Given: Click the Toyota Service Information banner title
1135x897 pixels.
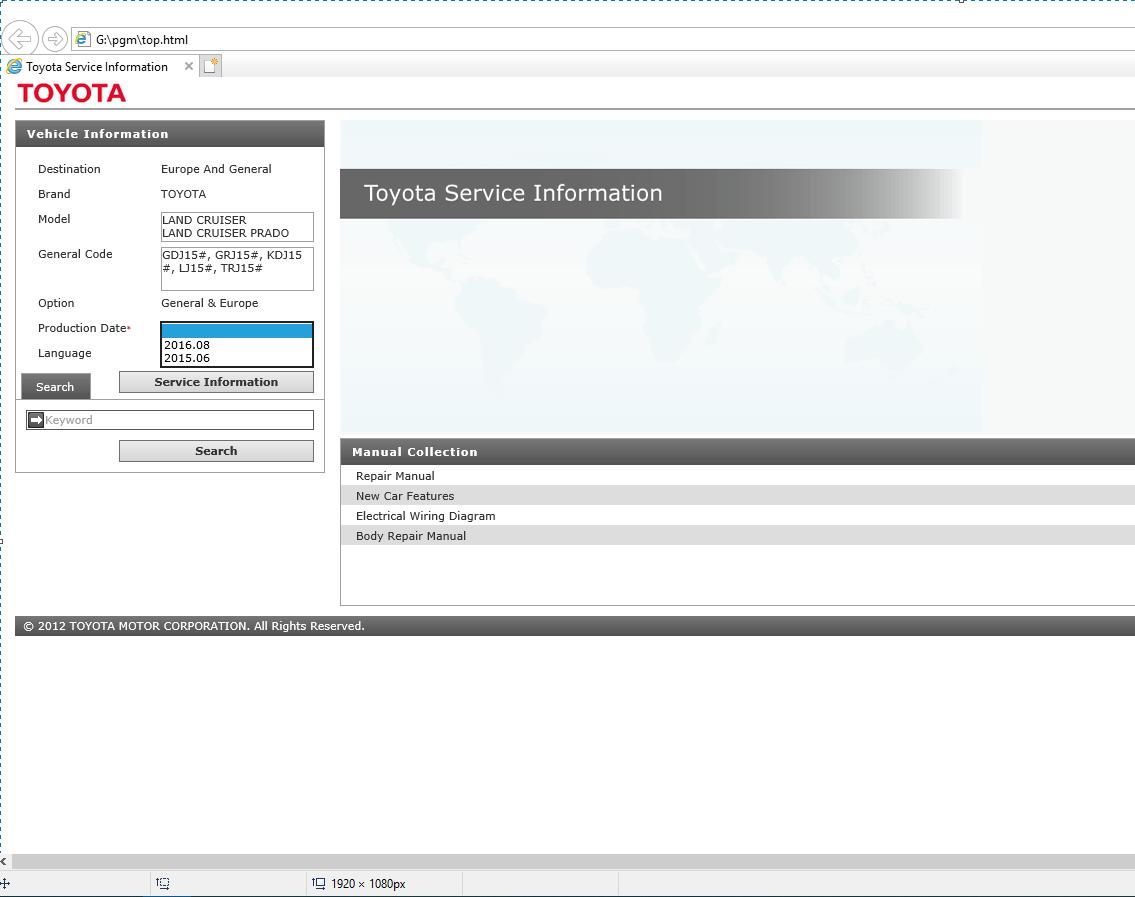Looking at the screenshot, I should point(513,193).
